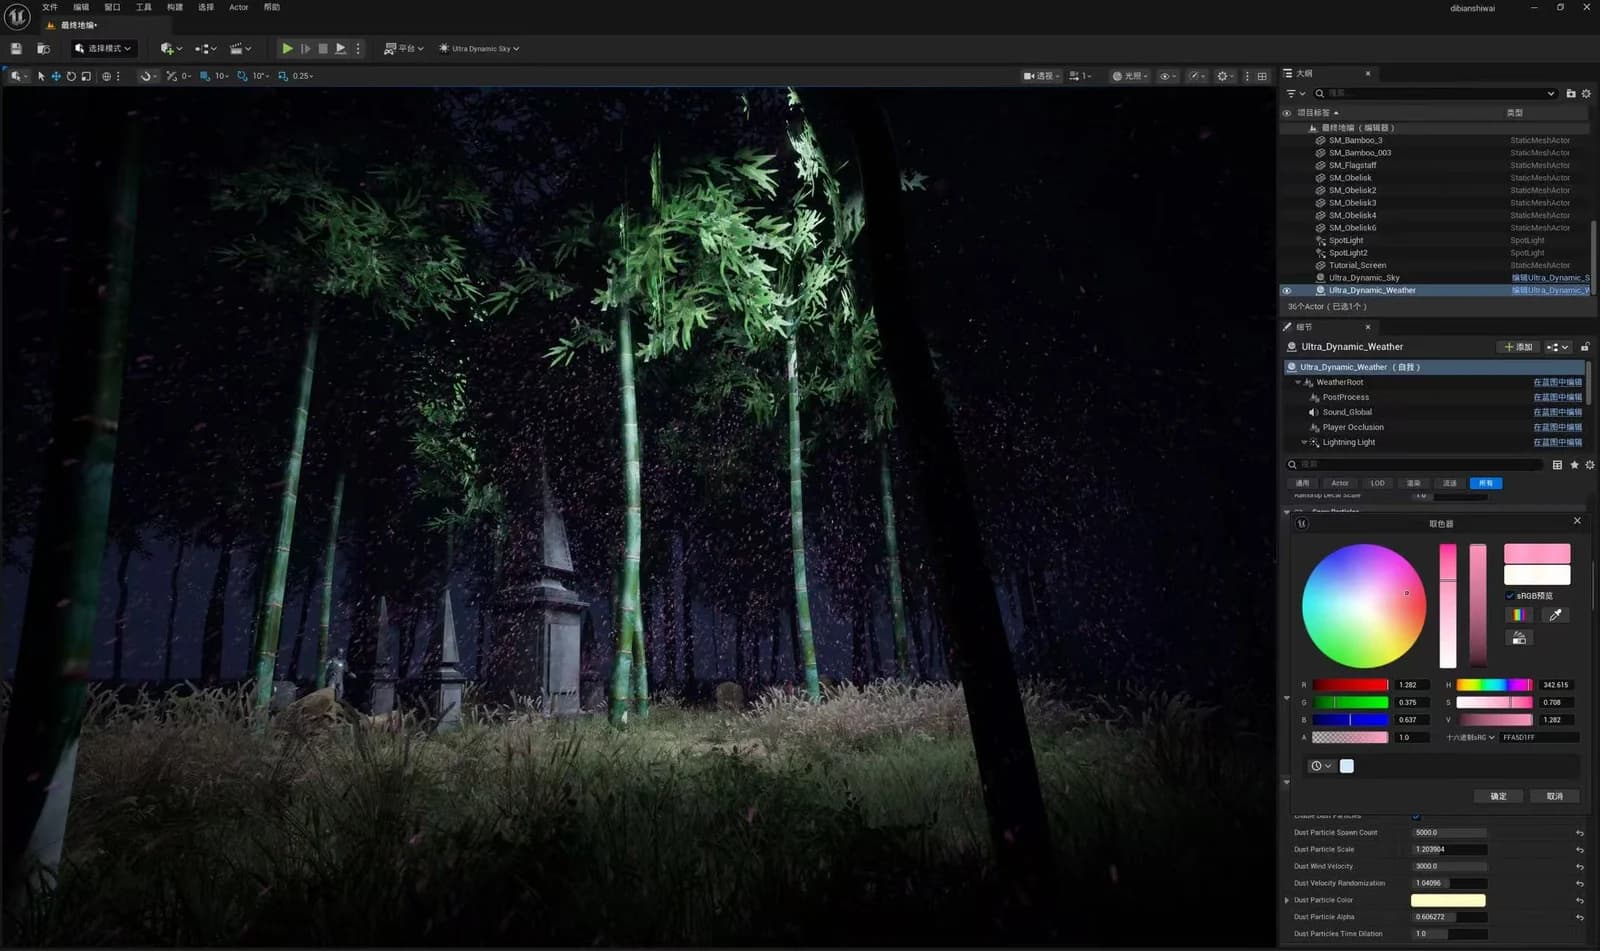1600x951 pixels.
Task: Open the Ultra Dynamic Sky toolbar dropdown
Action: 479,48
